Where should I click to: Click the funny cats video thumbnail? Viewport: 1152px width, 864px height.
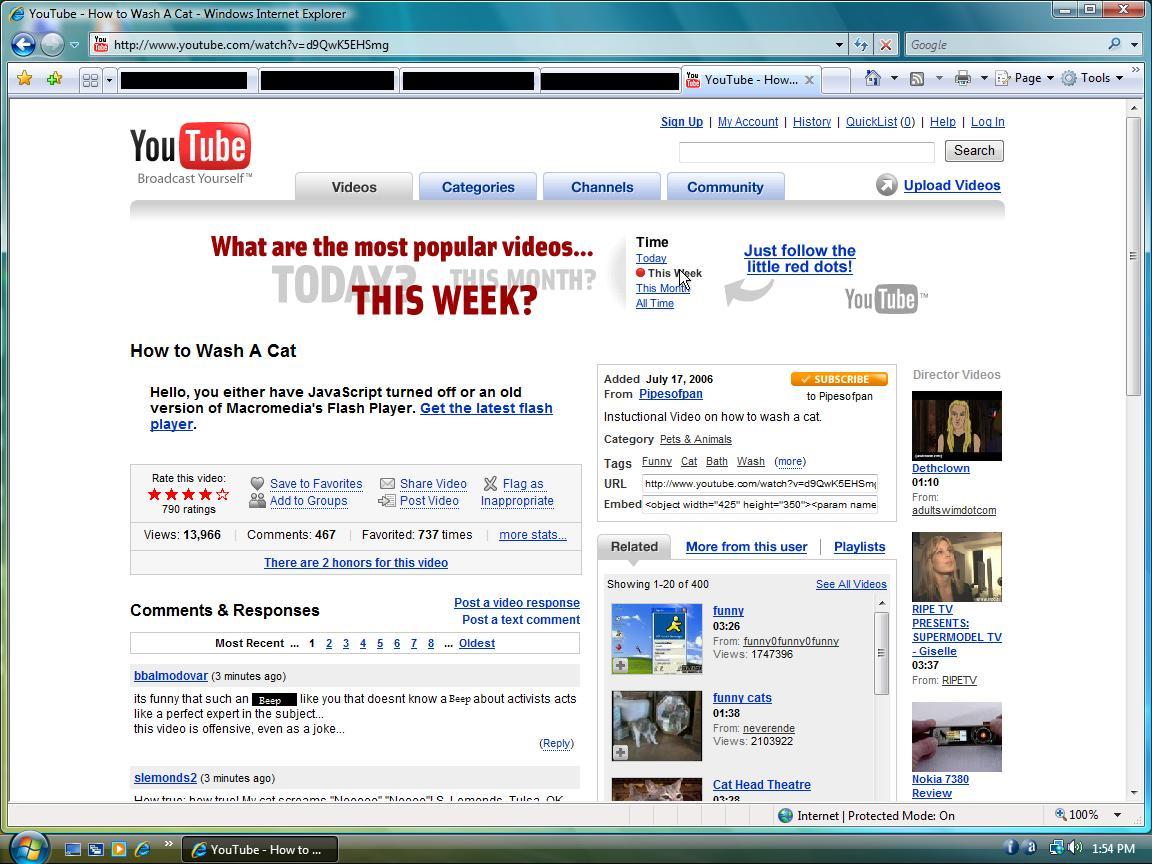point(656,726)
